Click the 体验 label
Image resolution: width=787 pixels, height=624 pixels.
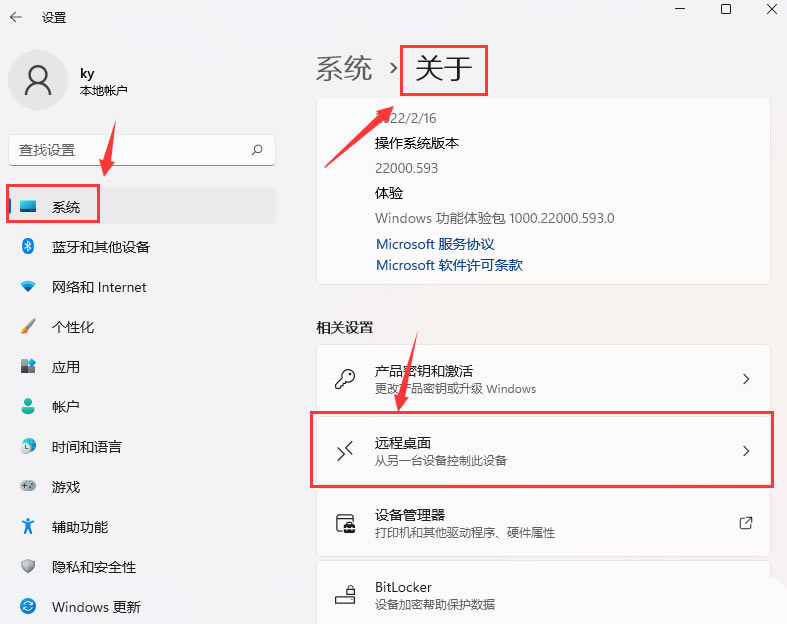(x=388, y=193)
